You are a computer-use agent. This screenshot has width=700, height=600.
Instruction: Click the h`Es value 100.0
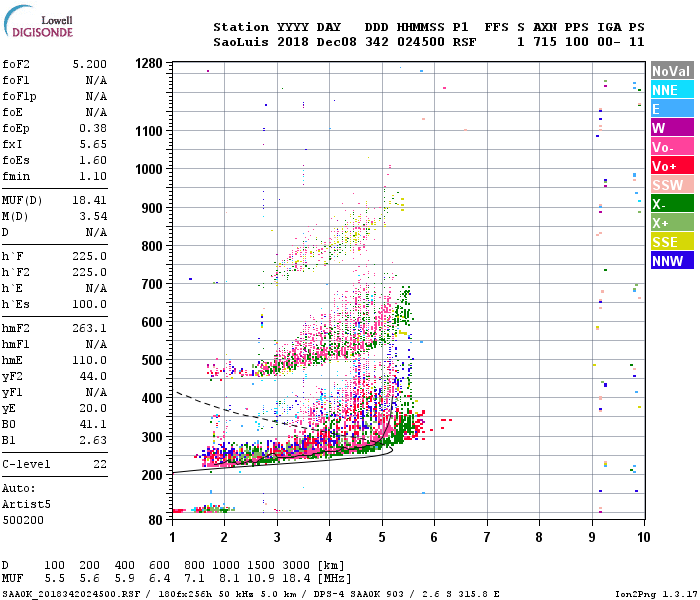click(x=90, y=304)
